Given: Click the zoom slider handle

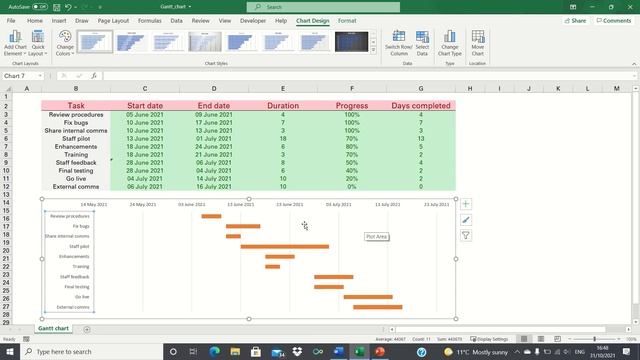Looking at the screenshot, I should point(594,339).
